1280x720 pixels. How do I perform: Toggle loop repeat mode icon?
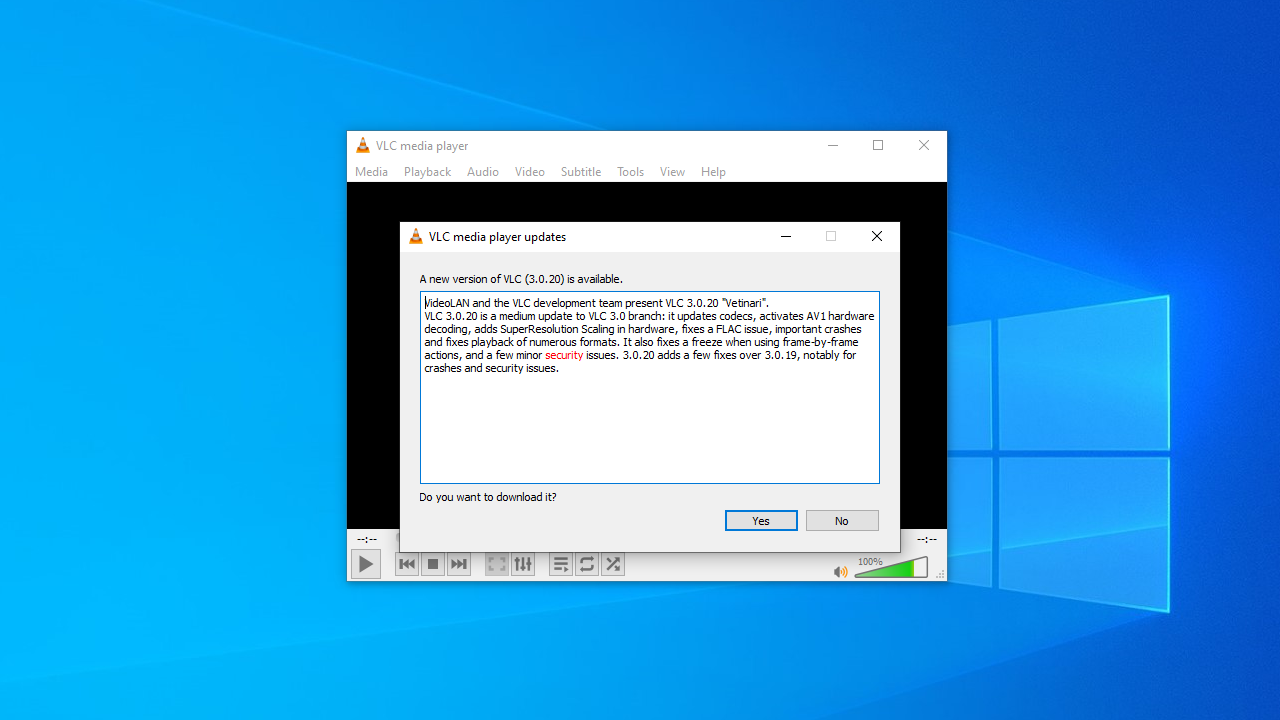pos(587,564)
